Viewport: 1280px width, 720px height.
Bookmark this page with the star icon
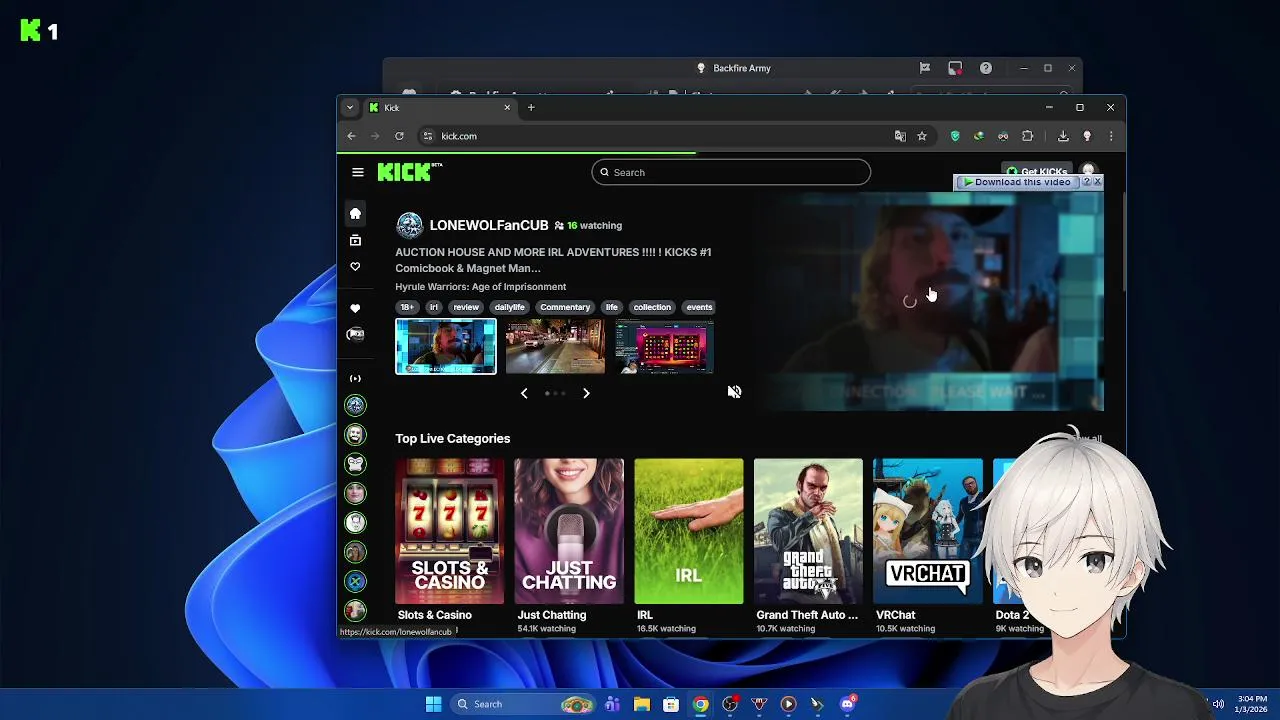click(x=922, y=136)
